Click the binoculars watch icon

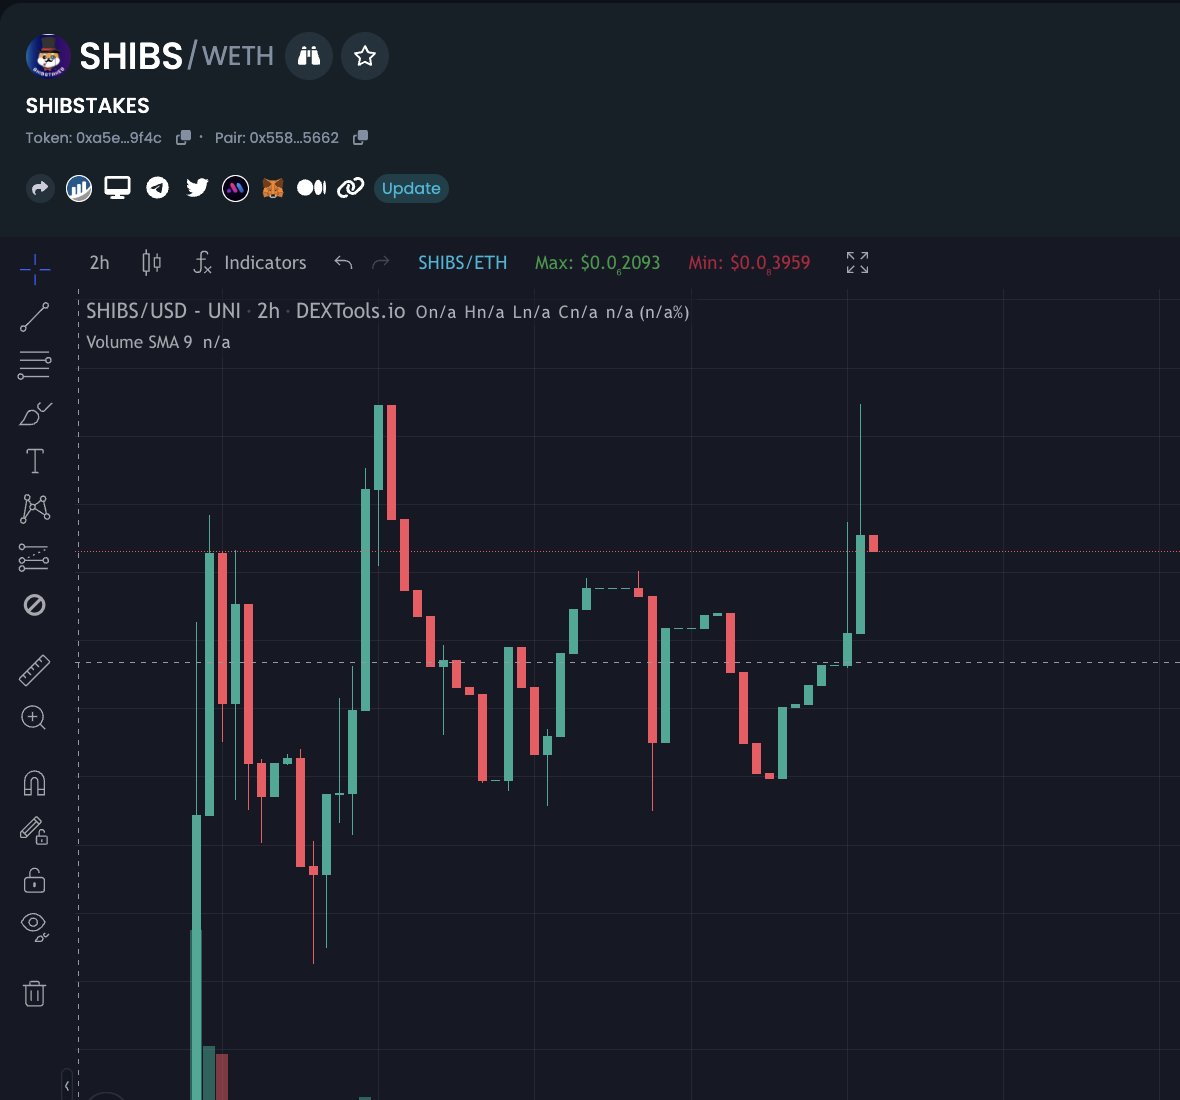coord(309,56)
